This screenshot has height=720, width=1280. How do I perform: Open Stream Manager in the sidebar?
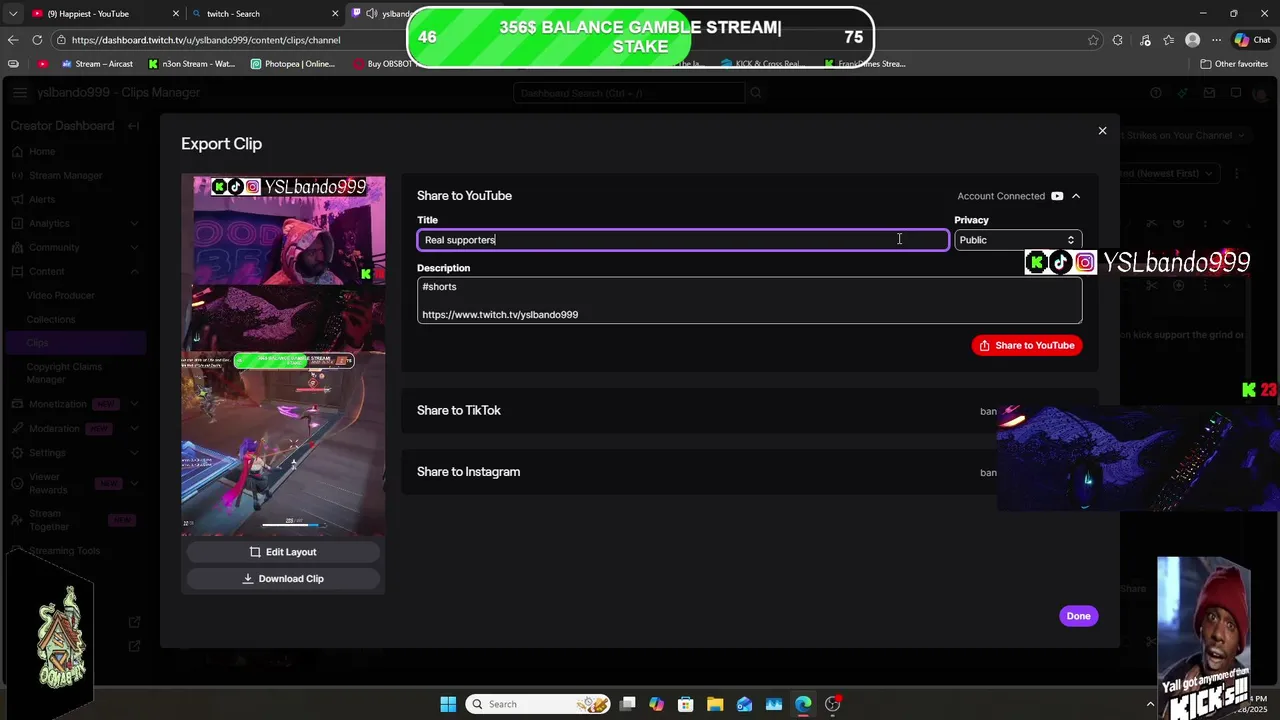[66, 176]
